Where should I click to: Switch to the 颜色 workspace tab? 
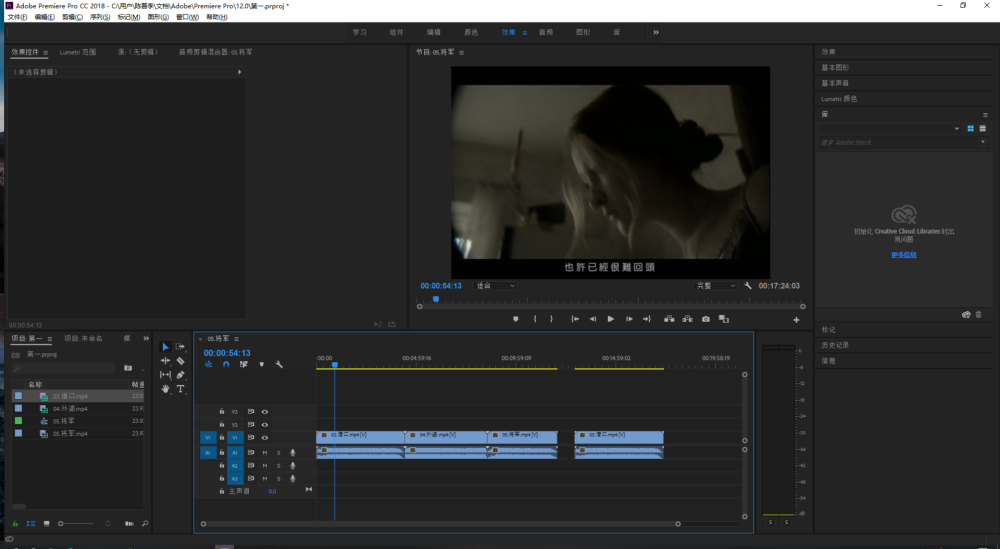tap(469, 32)
